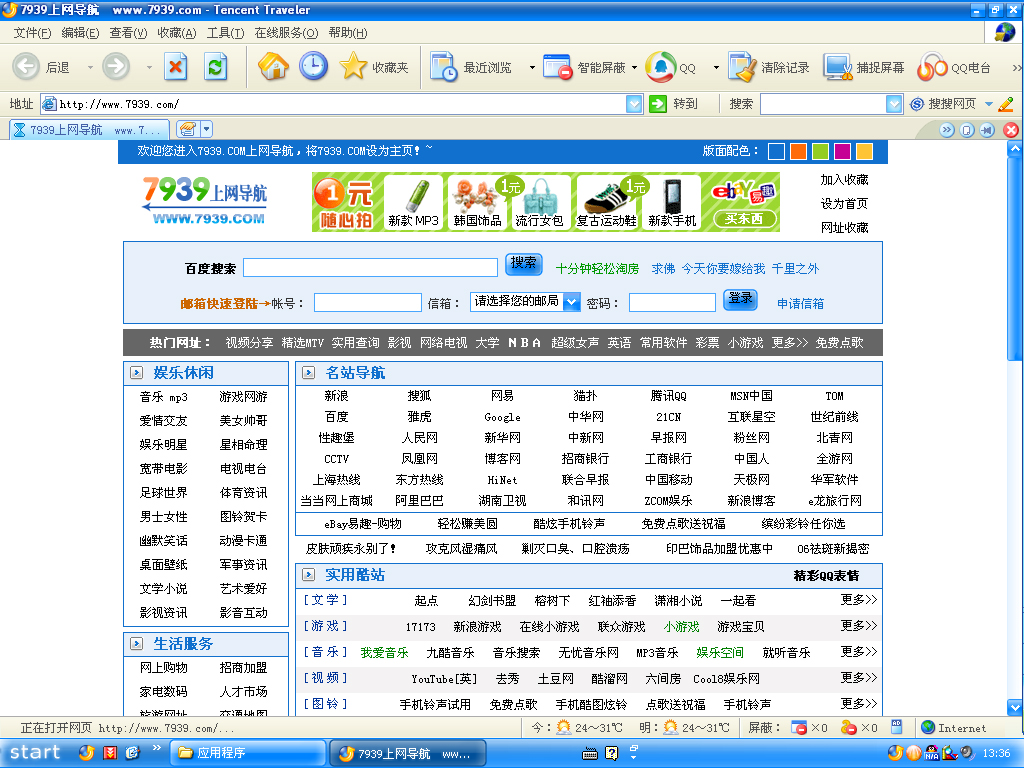Click the Refresh page icon
The height and width of the screenshot is (768, 1024).
click(x=215, y=67)
